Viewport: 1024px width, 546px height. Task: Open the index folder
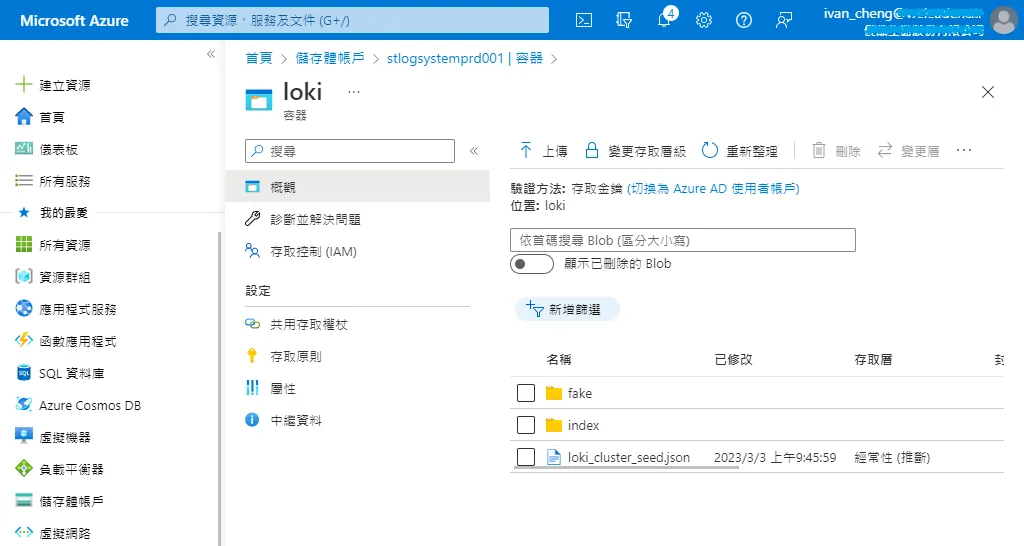click(x=583, y=425)
